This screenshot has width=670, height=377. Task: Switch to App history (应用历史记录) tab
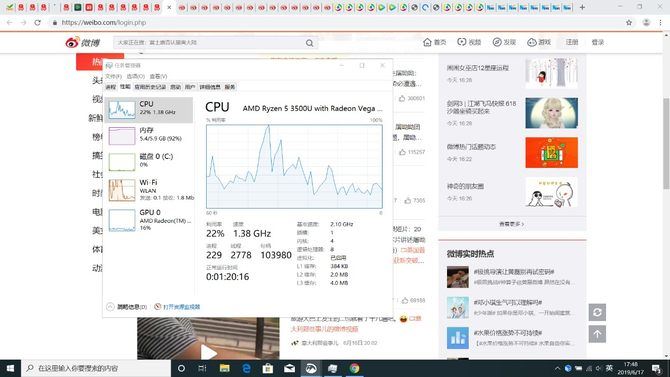point(150,87)
